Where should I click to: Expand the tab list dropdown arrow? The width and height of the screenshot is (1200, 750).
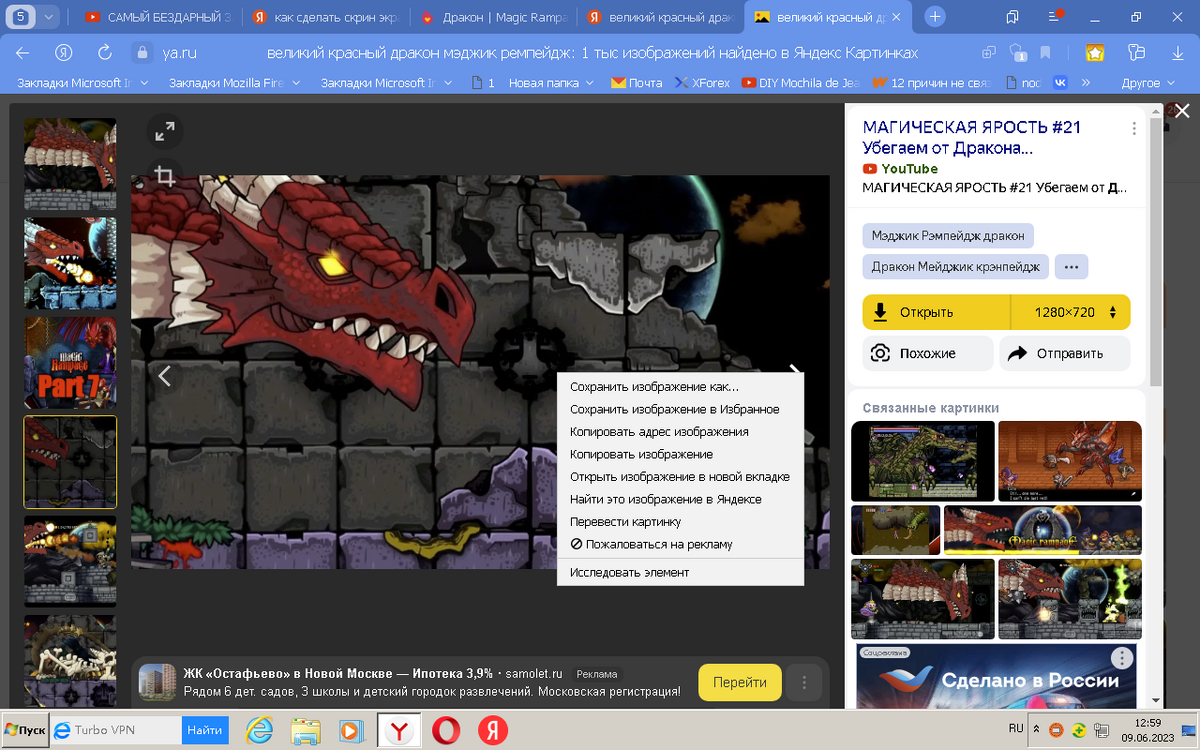[48, 17]
